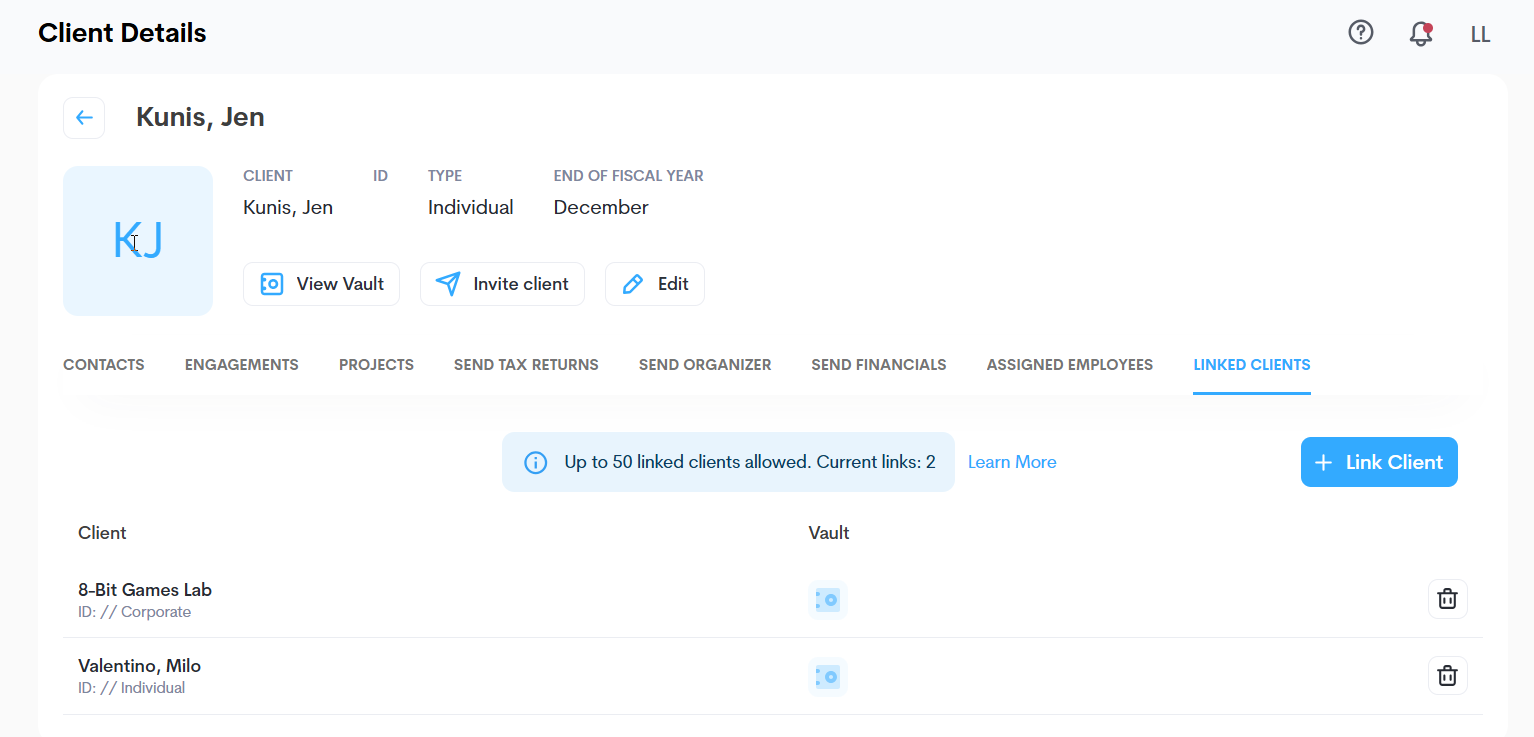Click Invite client button

502,284
